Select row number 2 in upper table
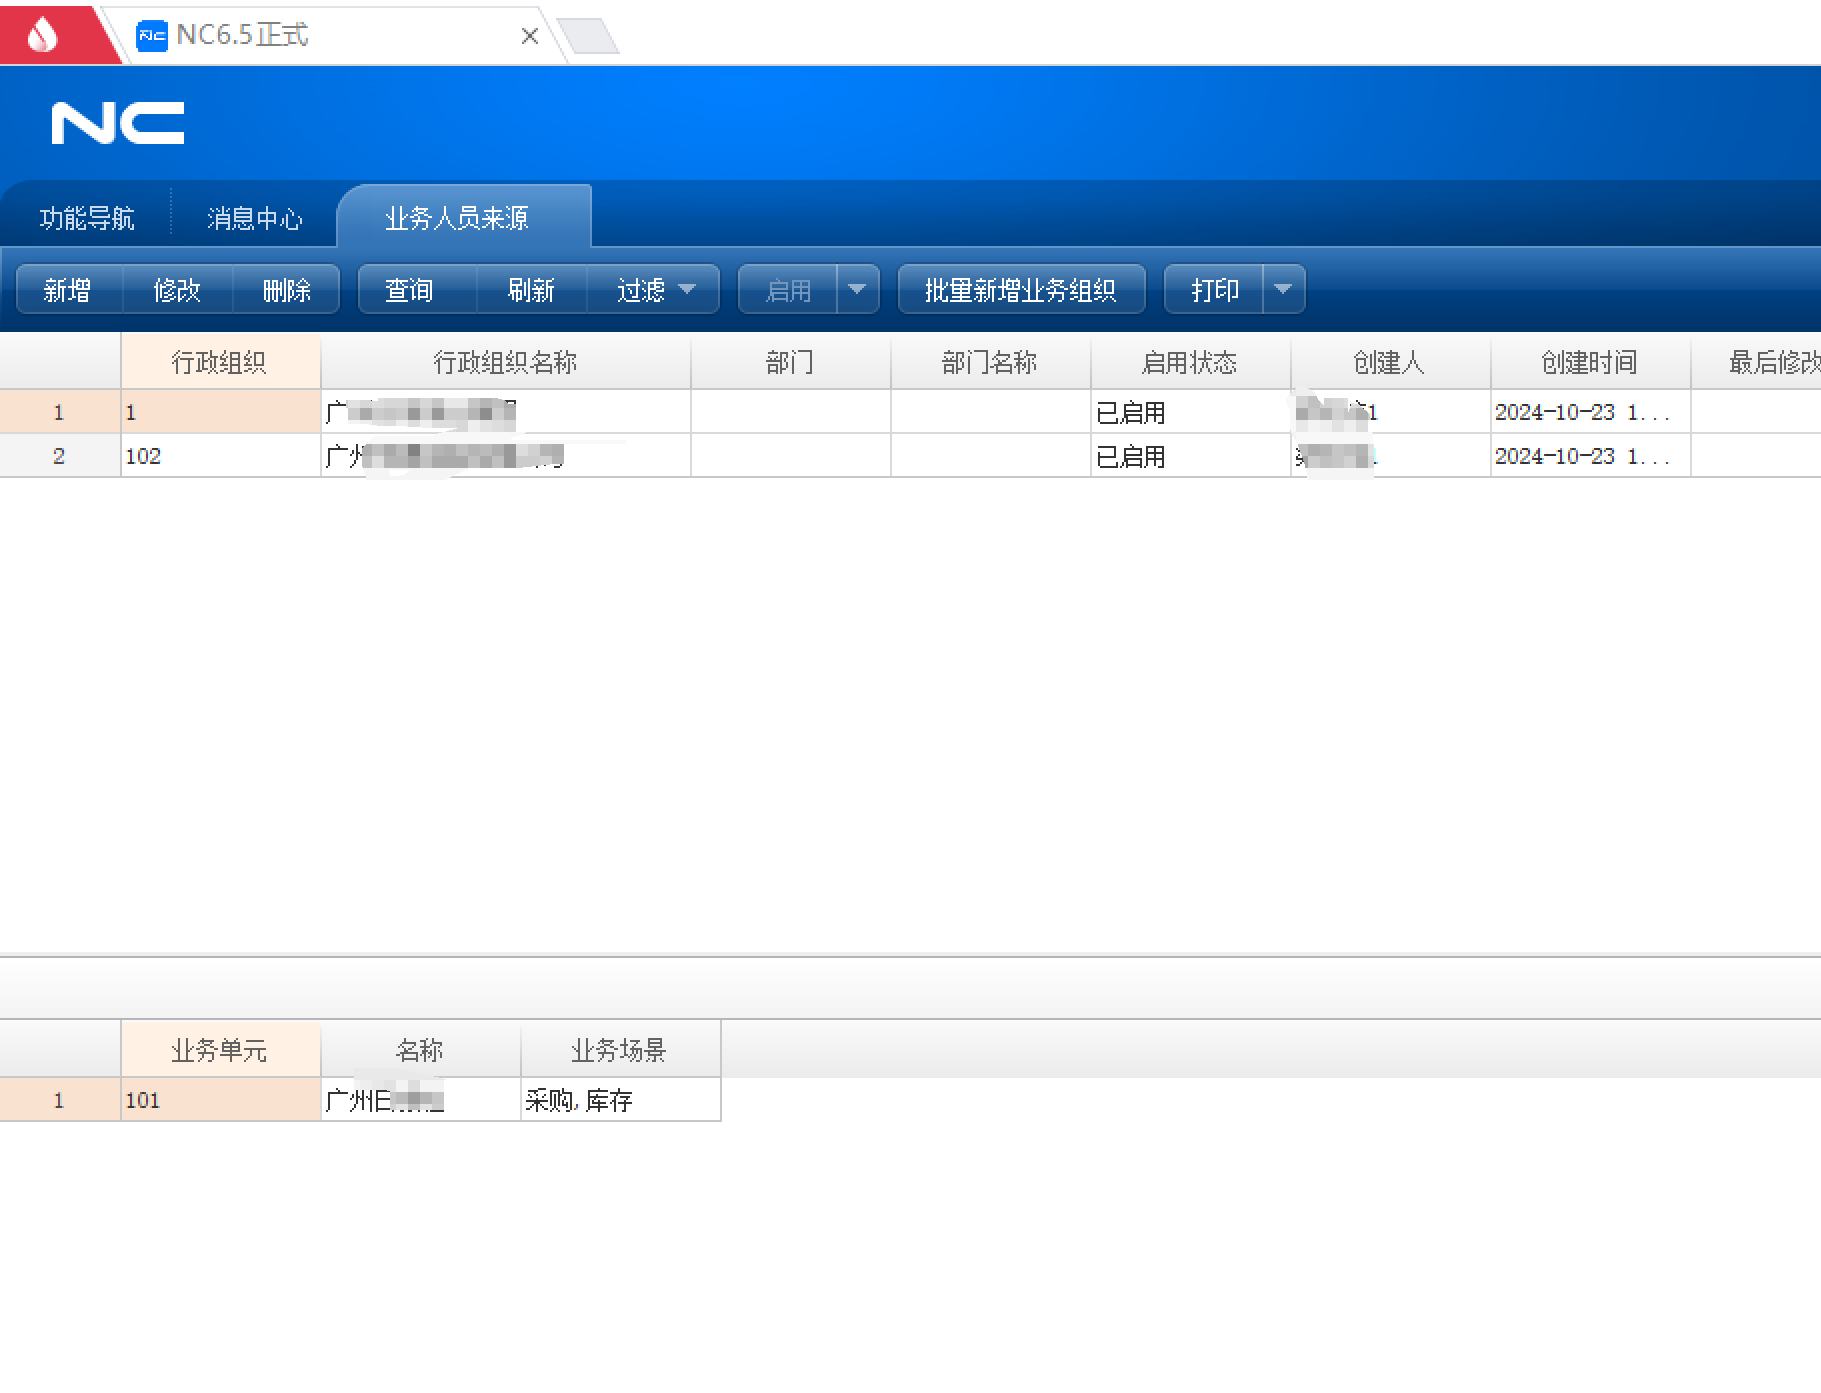Screen dimensions: 1821x1393 tap(59, 456)
